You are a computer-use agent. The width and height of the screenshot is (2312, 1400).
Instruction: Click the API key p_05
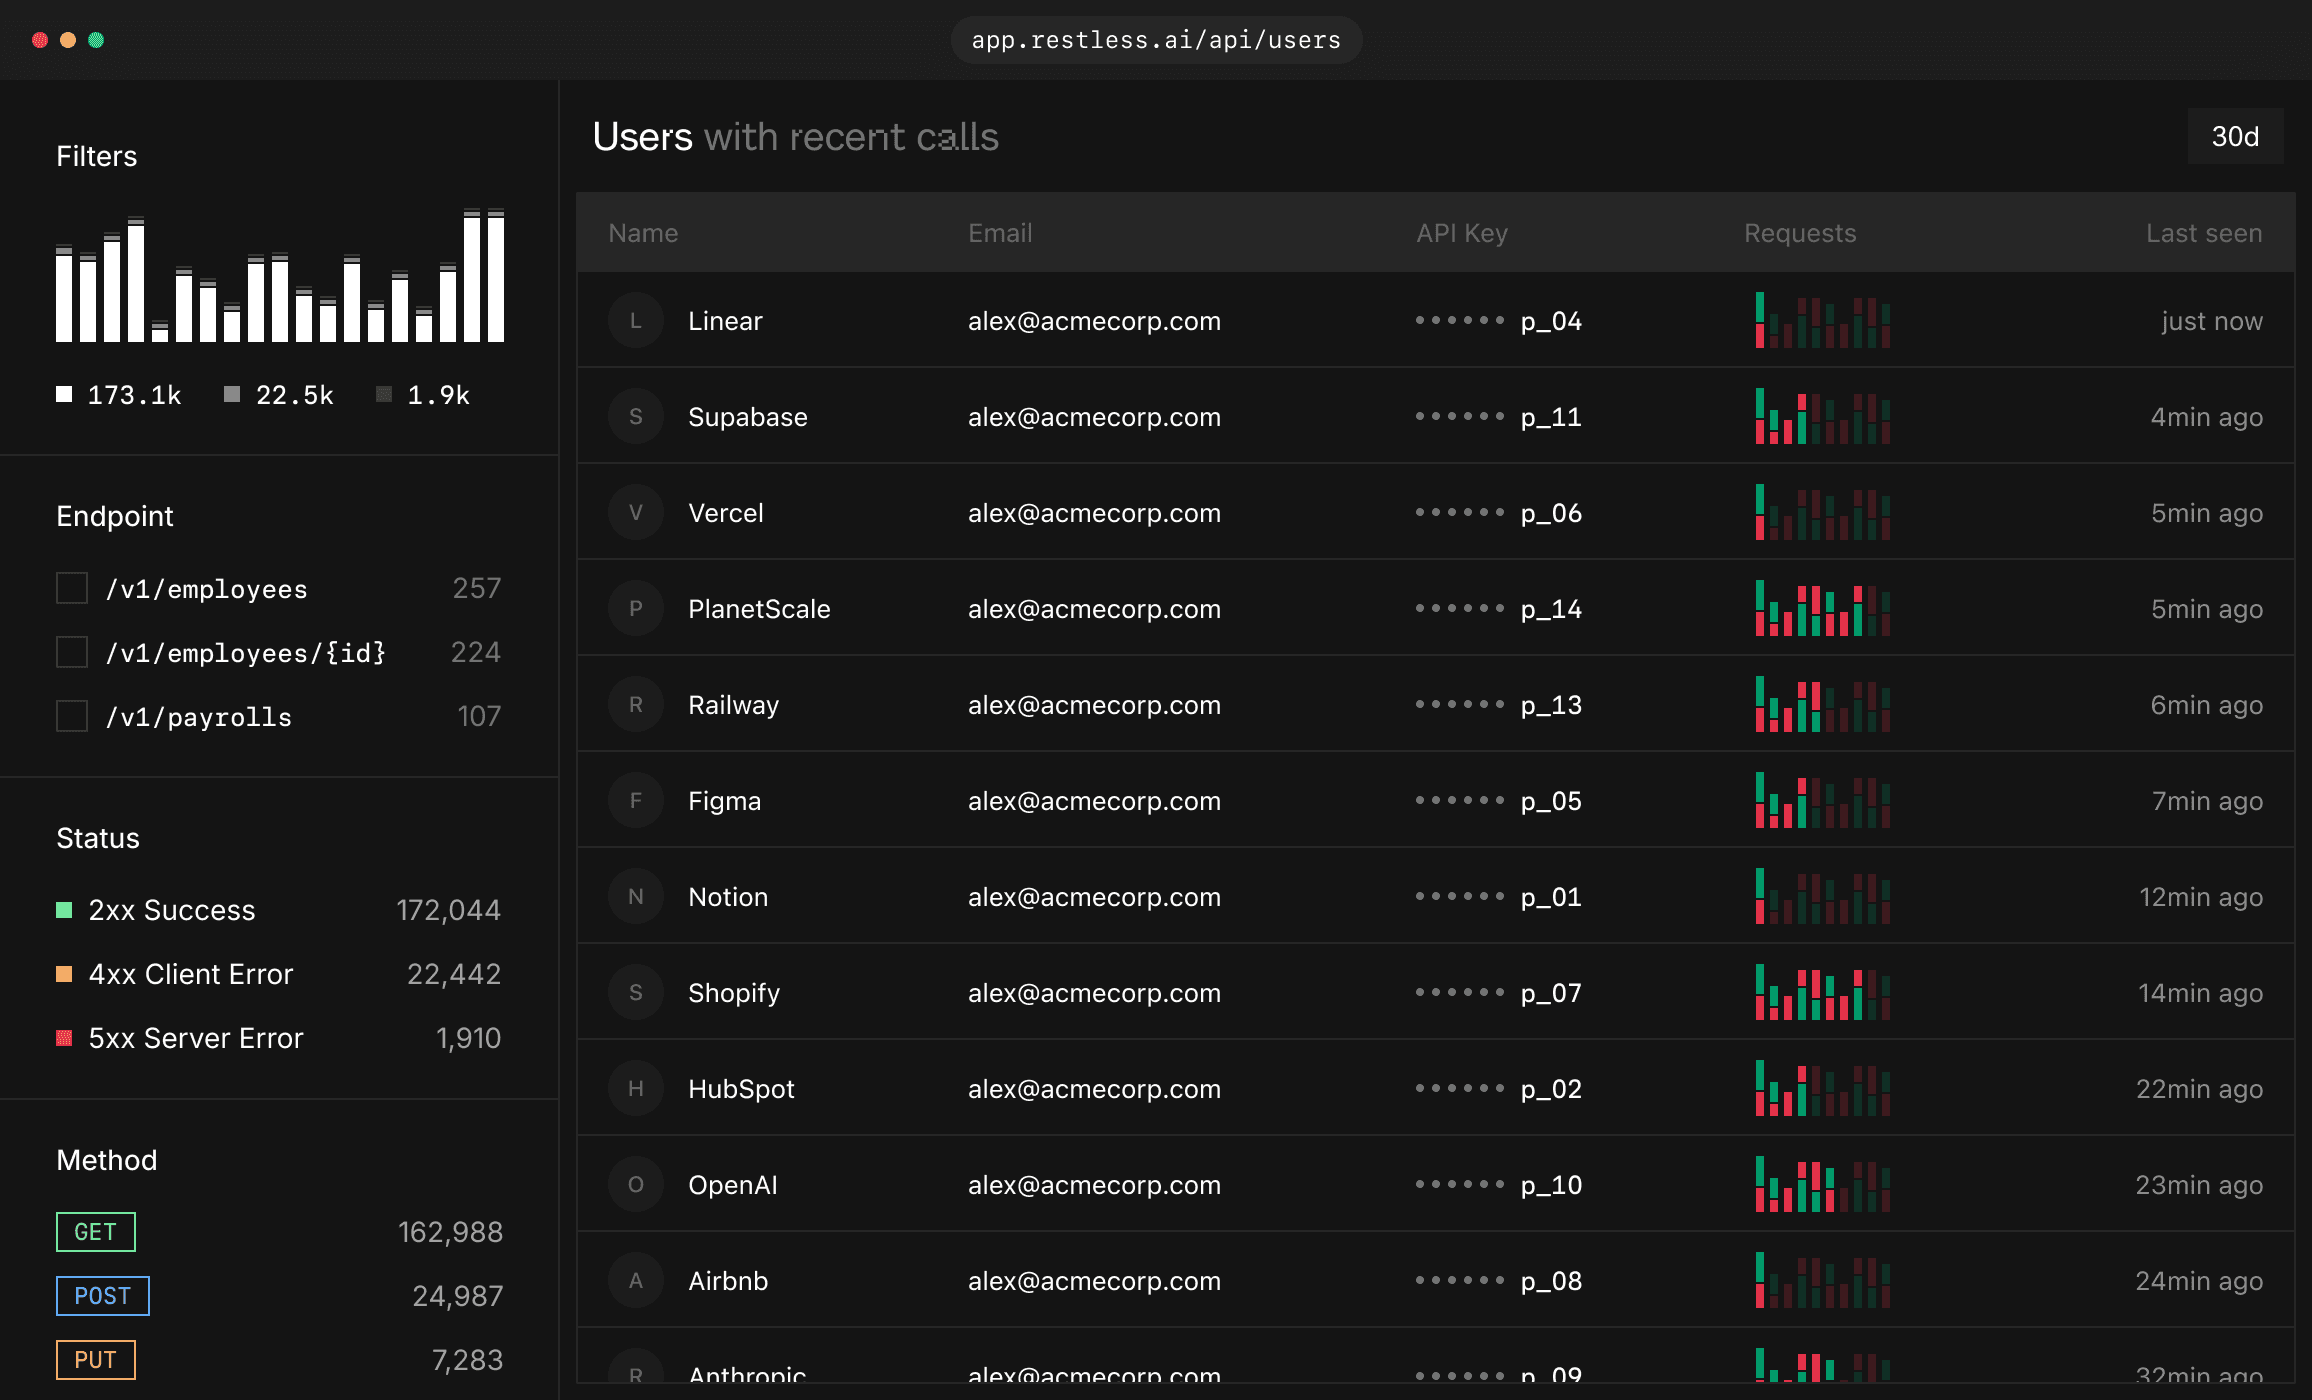coord(1551,801)
